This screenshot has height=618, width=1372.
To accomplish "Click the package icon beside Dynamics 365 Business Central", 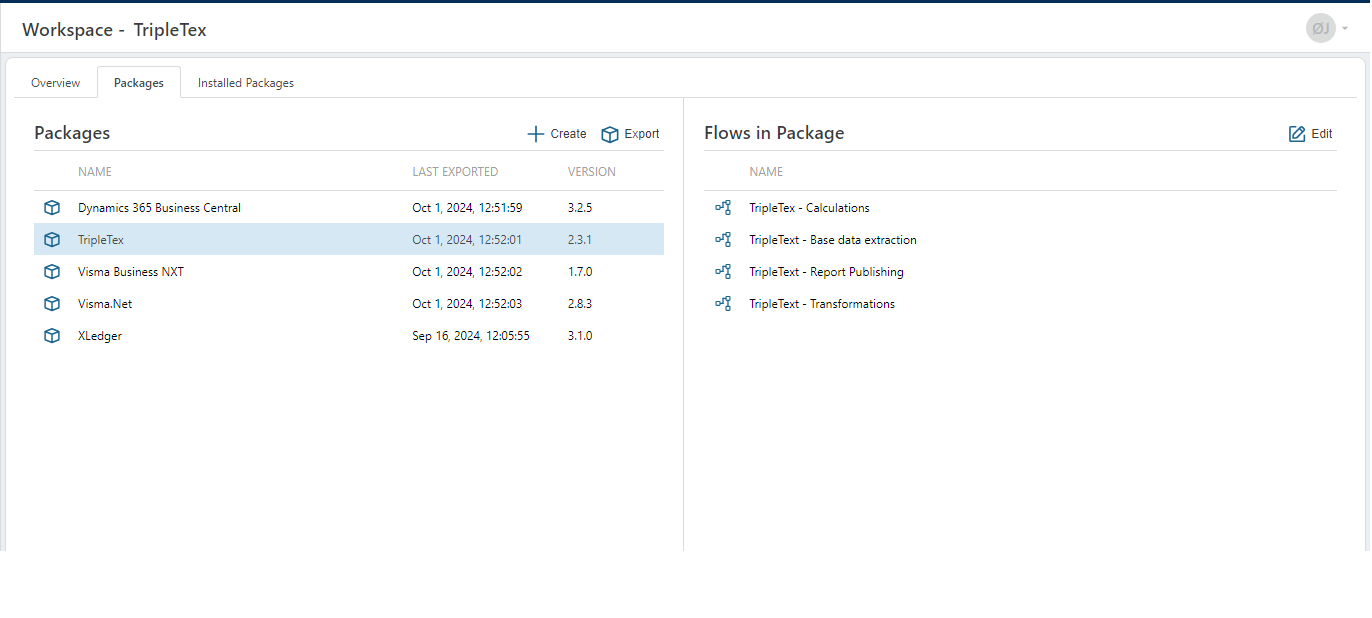I will tap(52, 208).
